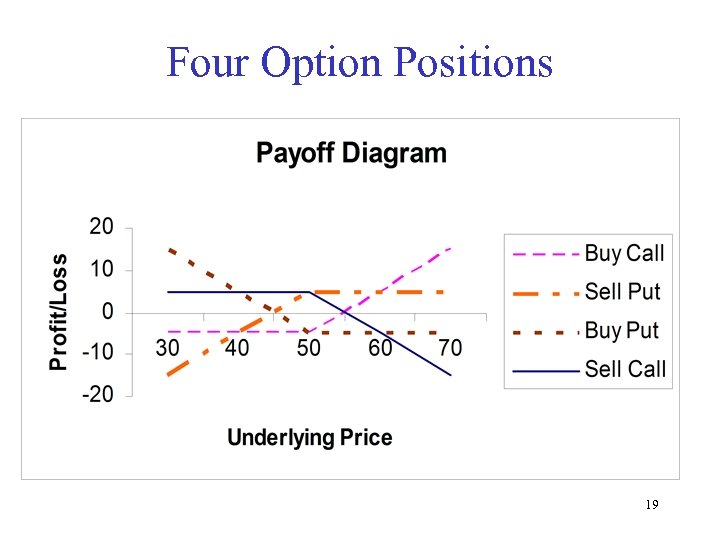Image resolution: width=720 pixels, height=540 pixels.
Task: Click the brown dotted Buy Put legend swatch
Action: coord(545,331)
